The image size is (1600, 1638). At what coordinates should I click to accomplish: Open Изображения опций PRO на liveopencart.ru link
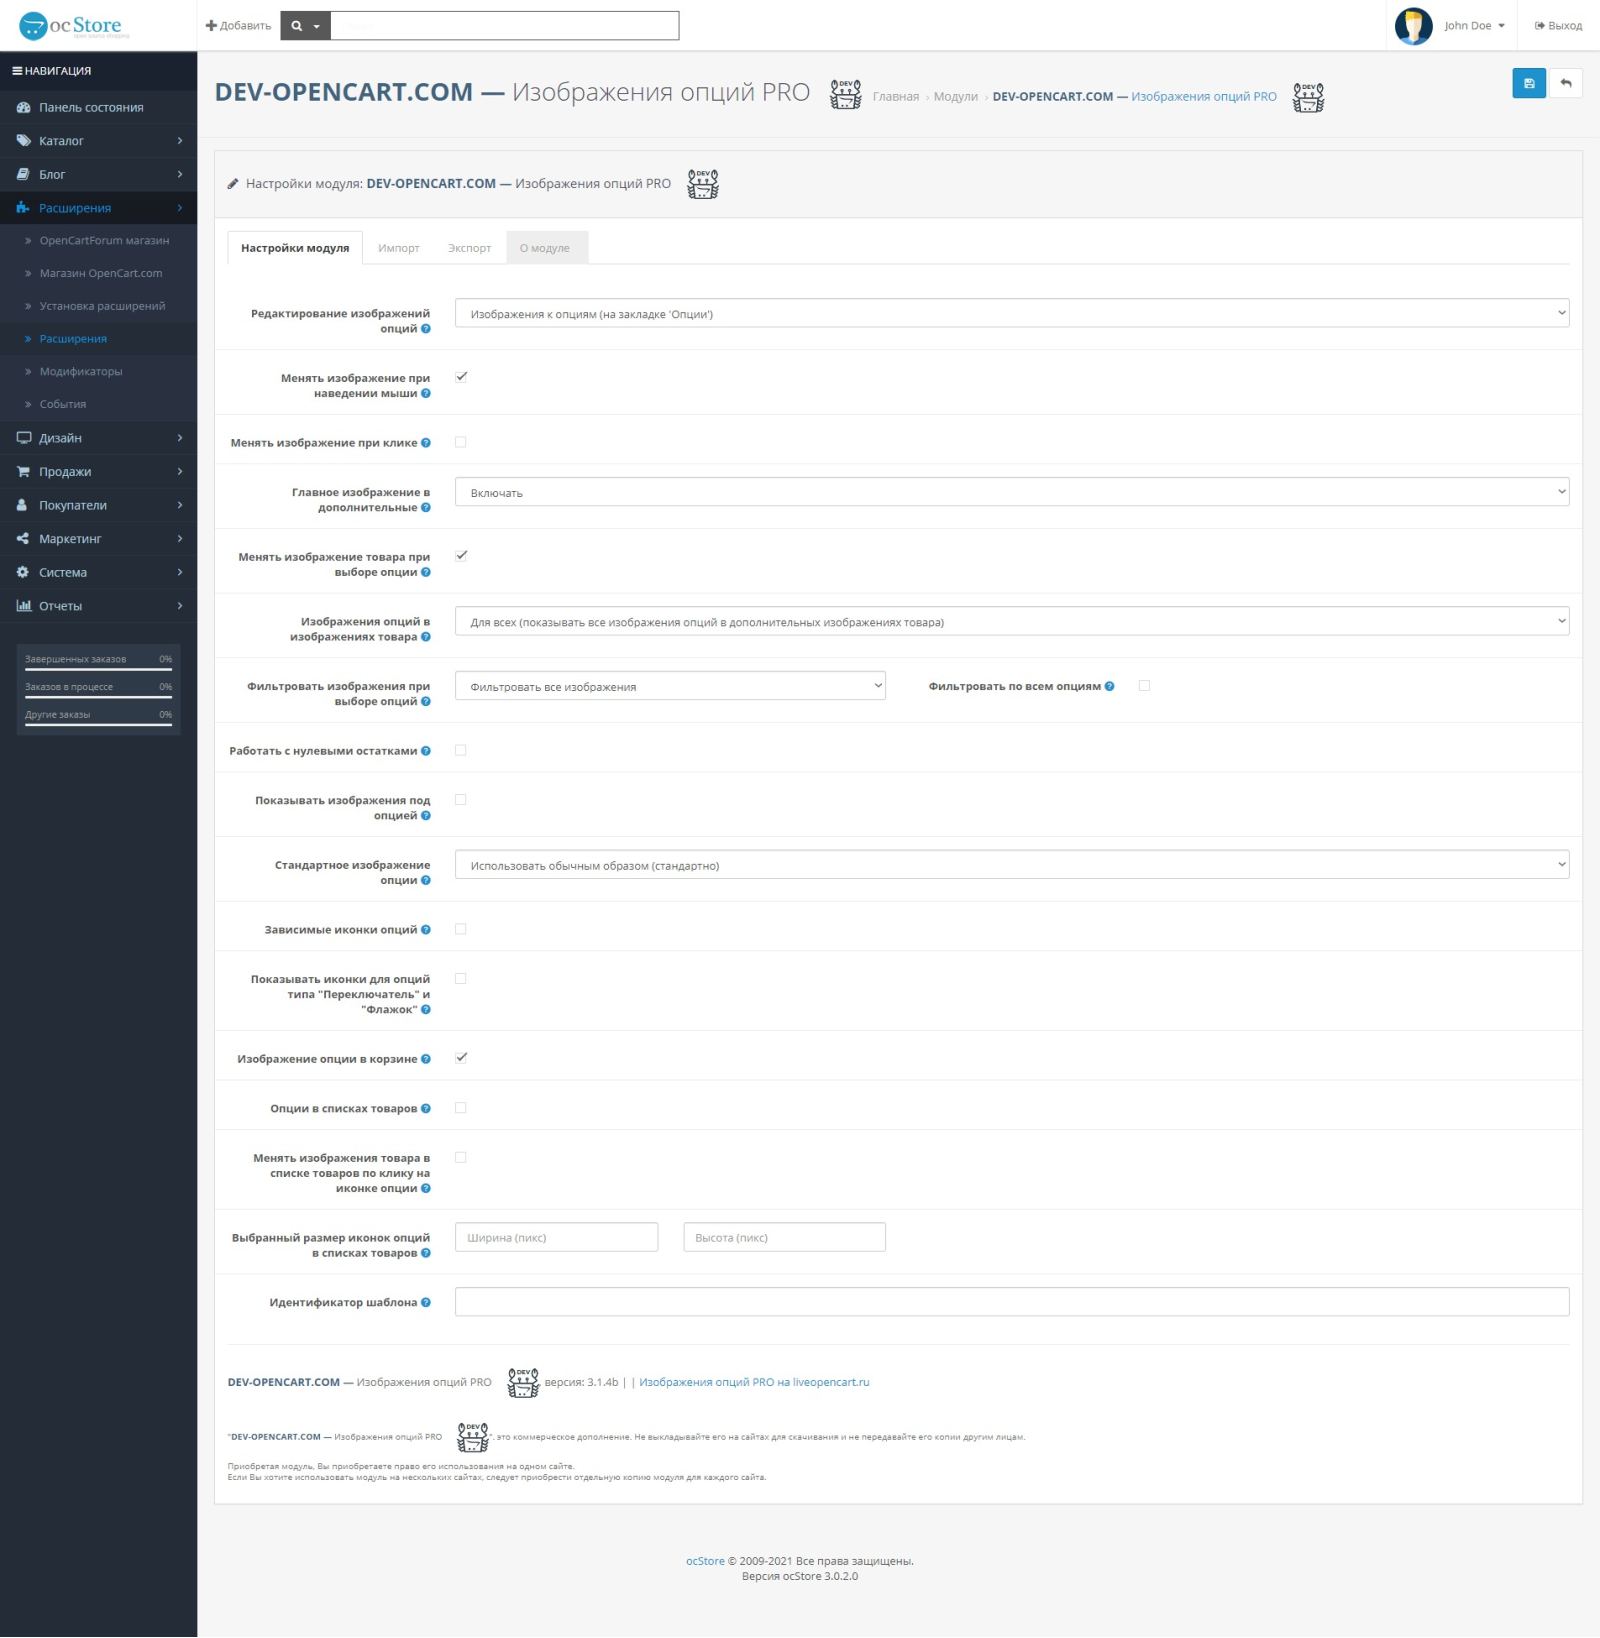tap(754, 1383)
